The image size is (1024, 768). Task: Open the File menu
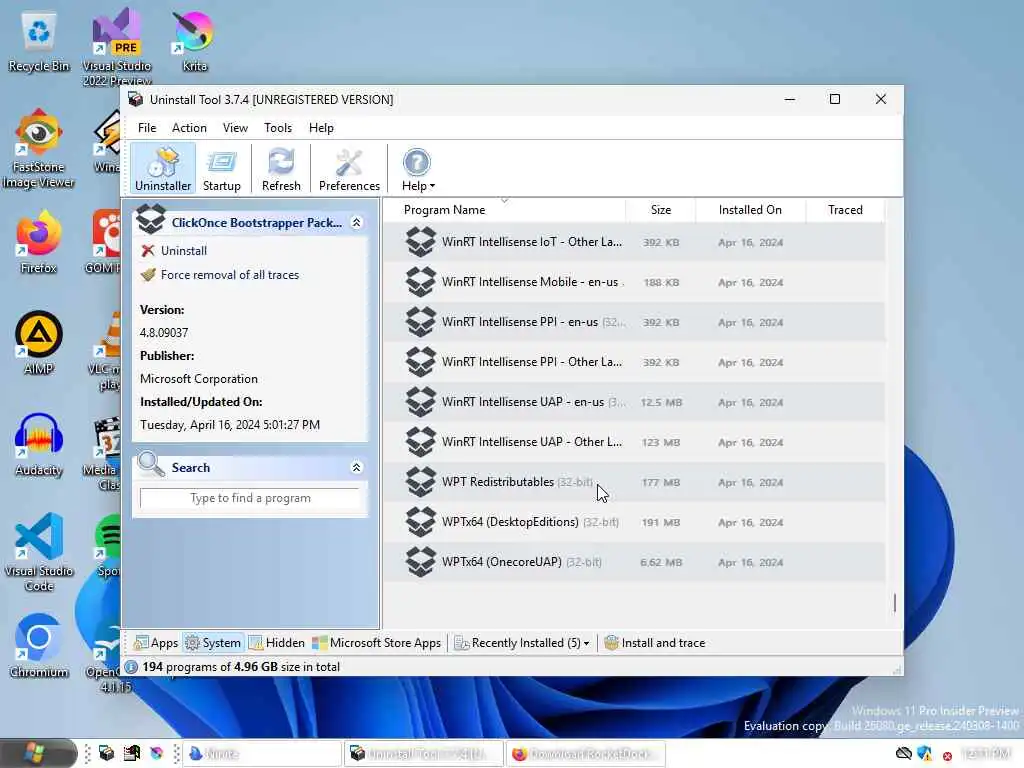147,128
